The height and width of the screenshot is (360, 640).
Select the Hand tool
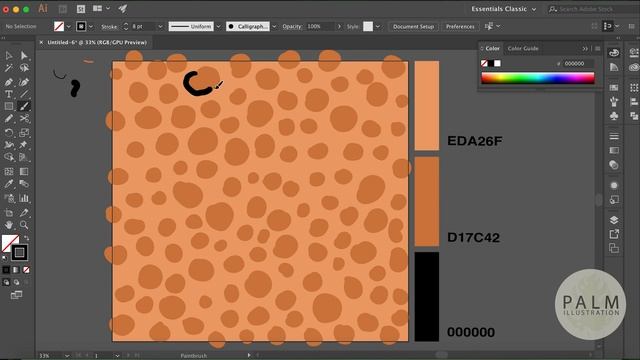[x=9, y=225]
